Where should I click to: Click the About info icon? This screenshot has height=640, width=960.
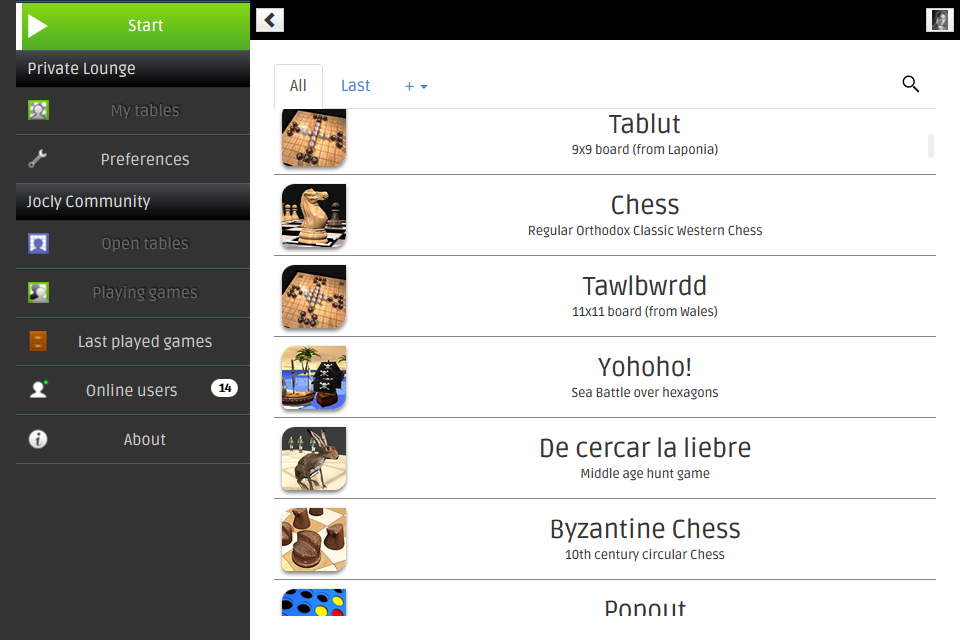click(x=38, y=439)
